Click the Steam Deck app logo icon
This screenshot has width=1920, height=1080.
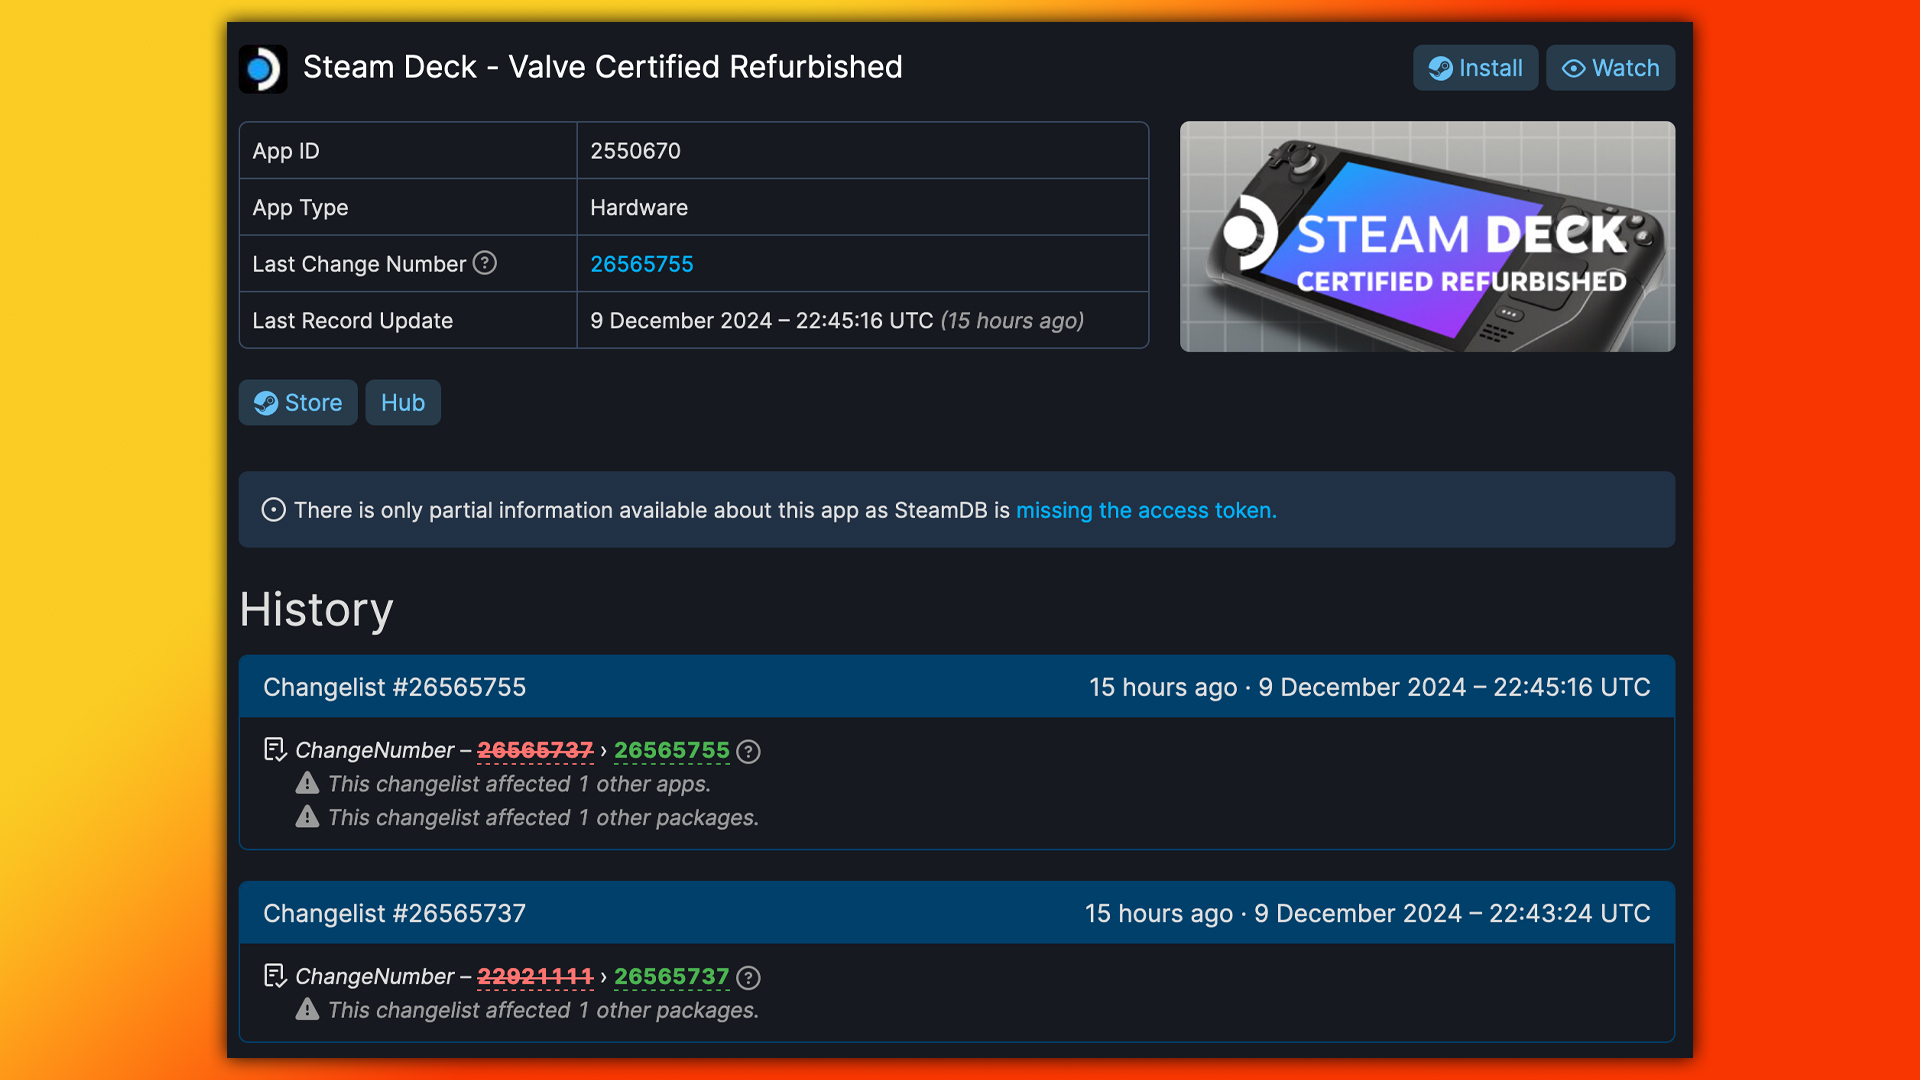click(x=263, y=69)
